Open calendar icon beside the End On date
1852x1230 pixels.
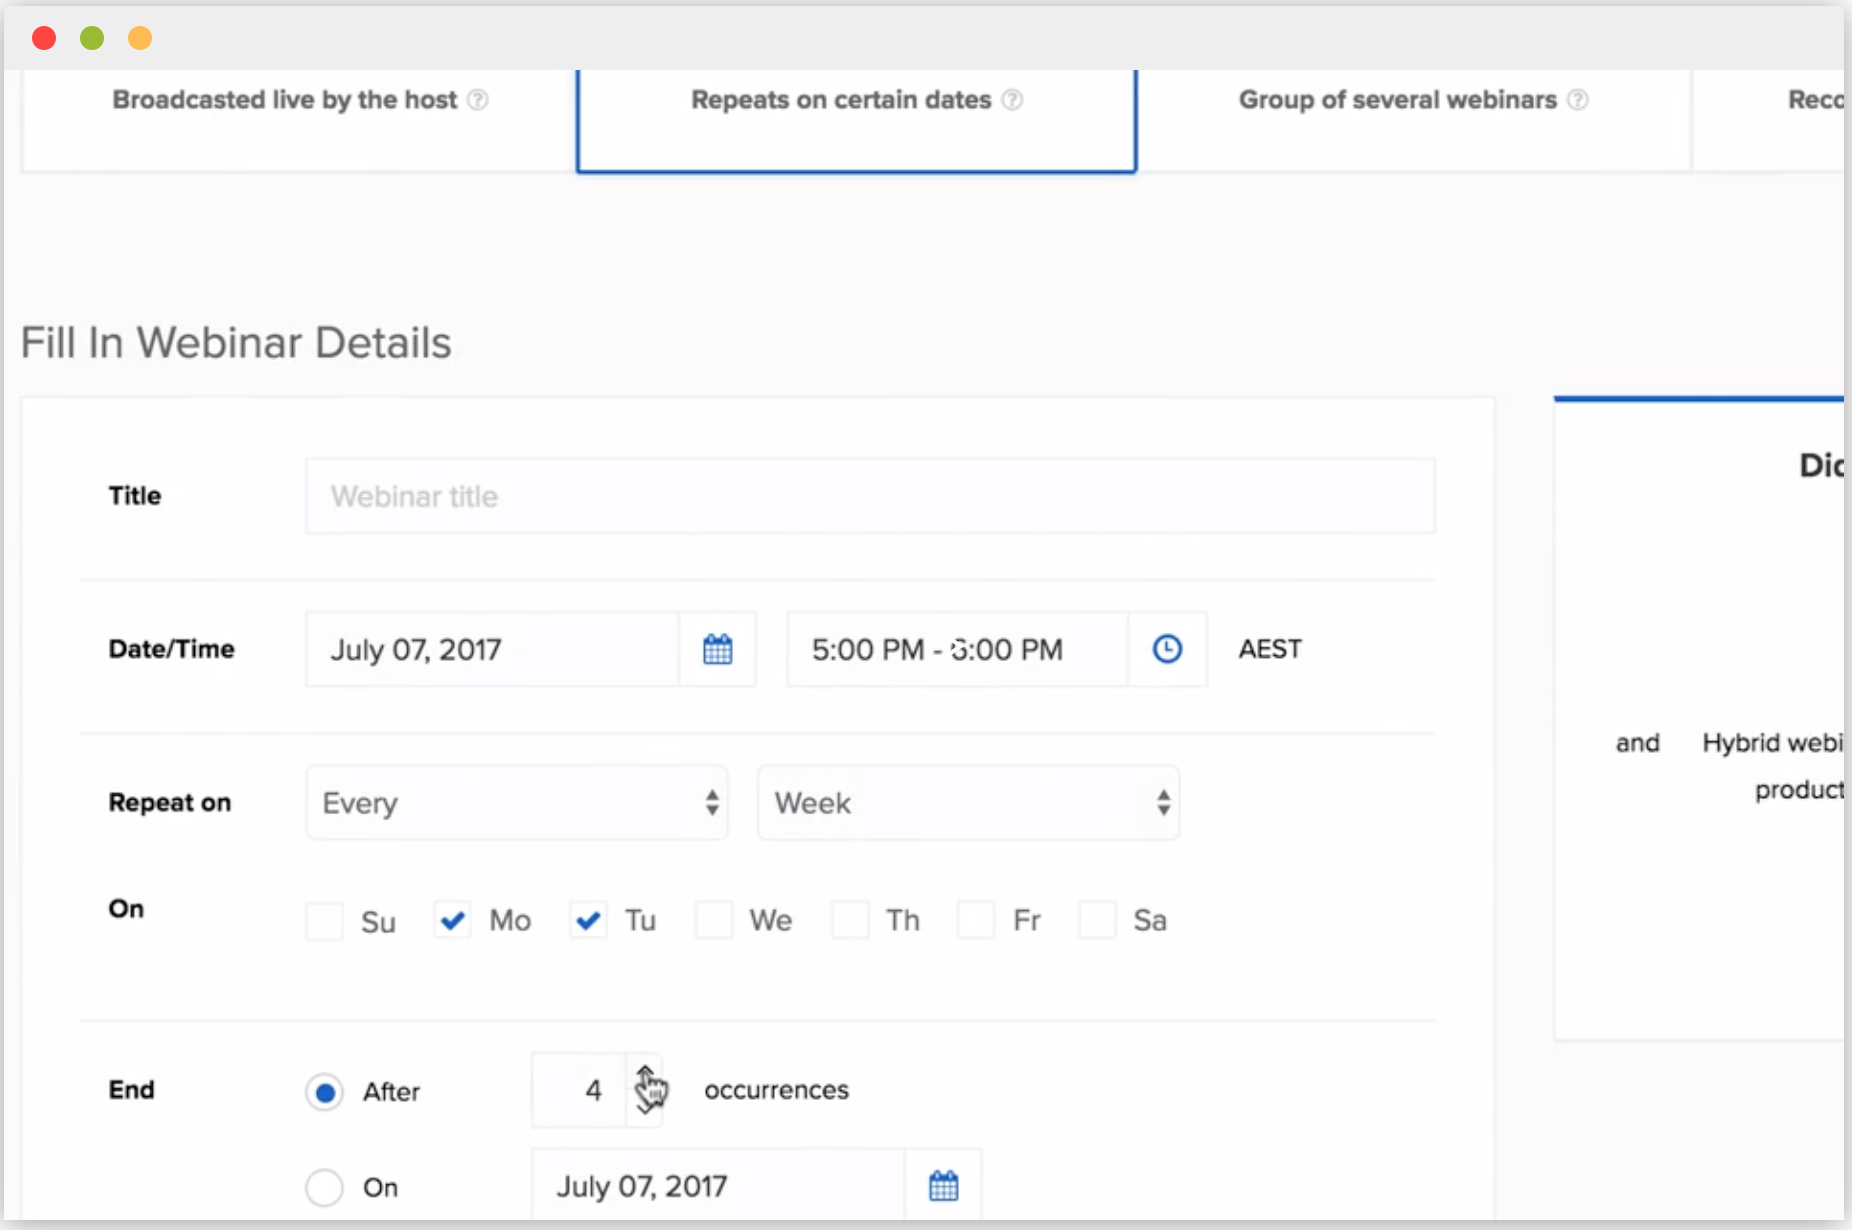pyautogui.click(x=943, y=1186)
